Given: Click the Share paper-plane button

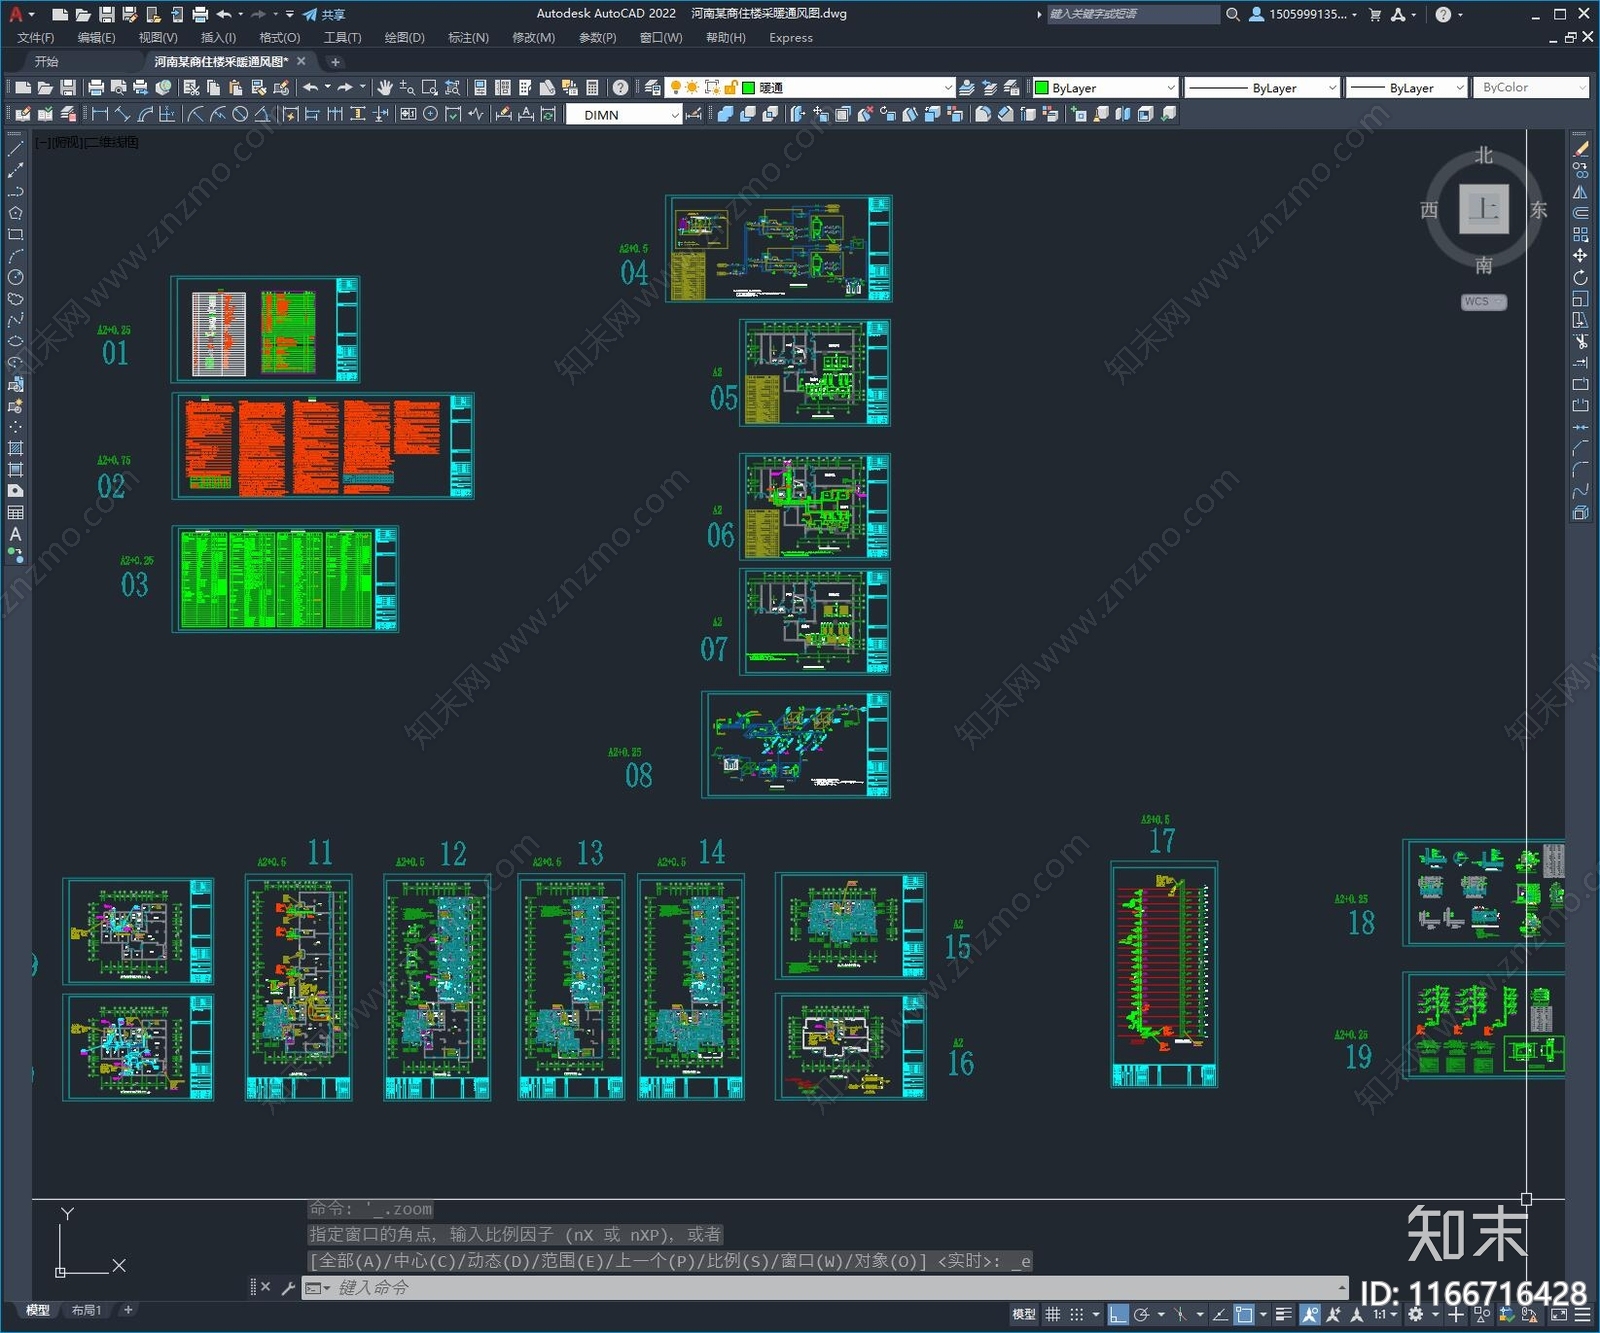Looking at the screenshot, I should point(324,14).
